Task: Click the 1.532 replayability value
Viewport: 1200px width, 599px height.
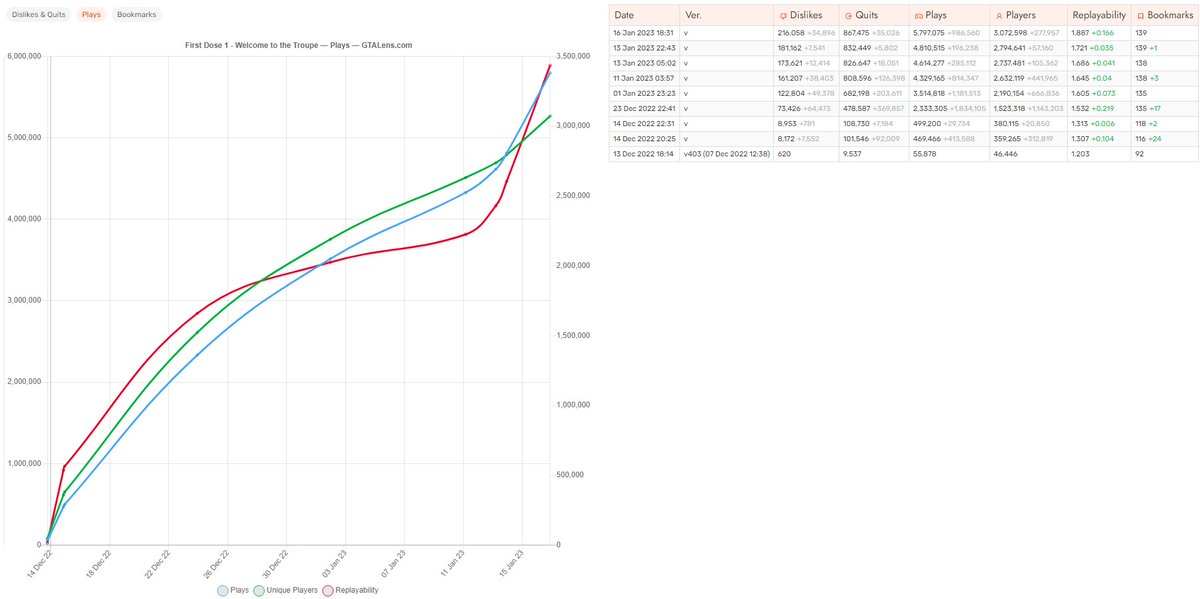Action: coord(1082,106)
